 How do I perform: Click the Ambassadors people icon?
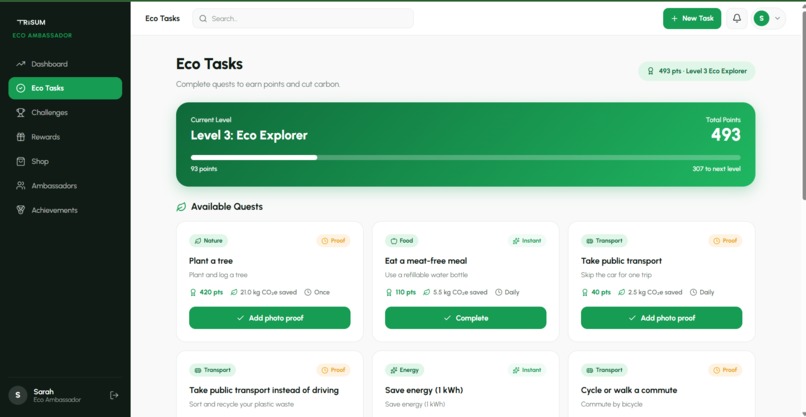21,186
